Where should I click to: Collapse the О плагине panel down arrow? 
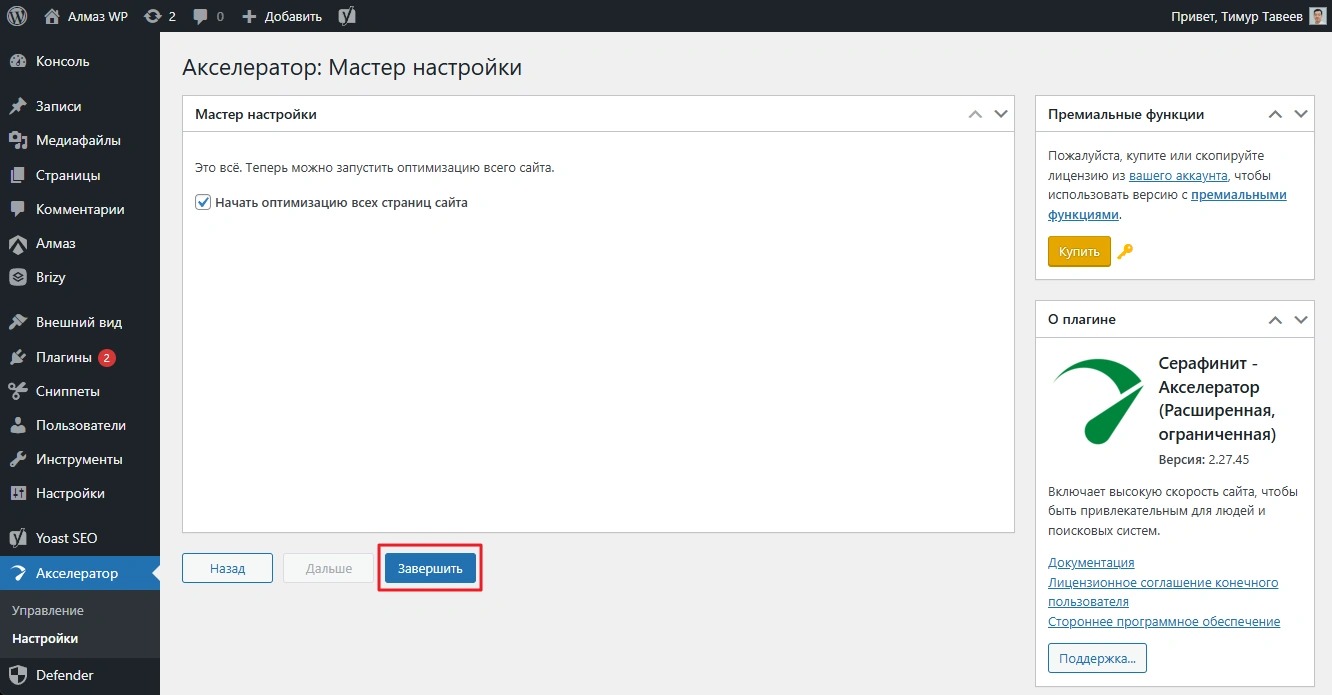click(x=1300, y=319)
